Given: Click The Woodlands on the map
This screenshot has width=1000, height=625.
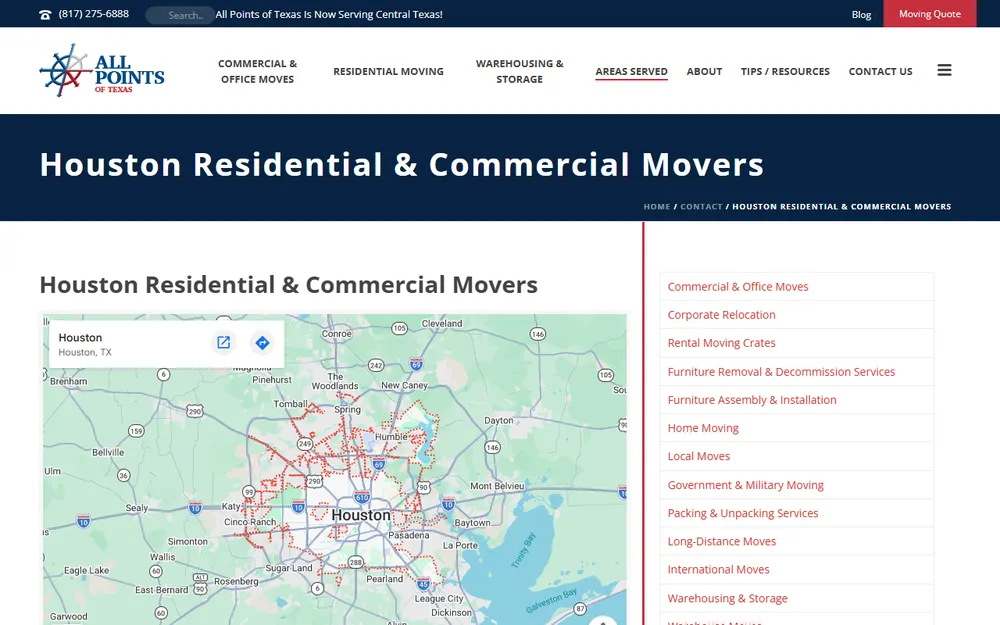Looking at the screenshot, I should (335, 381).
